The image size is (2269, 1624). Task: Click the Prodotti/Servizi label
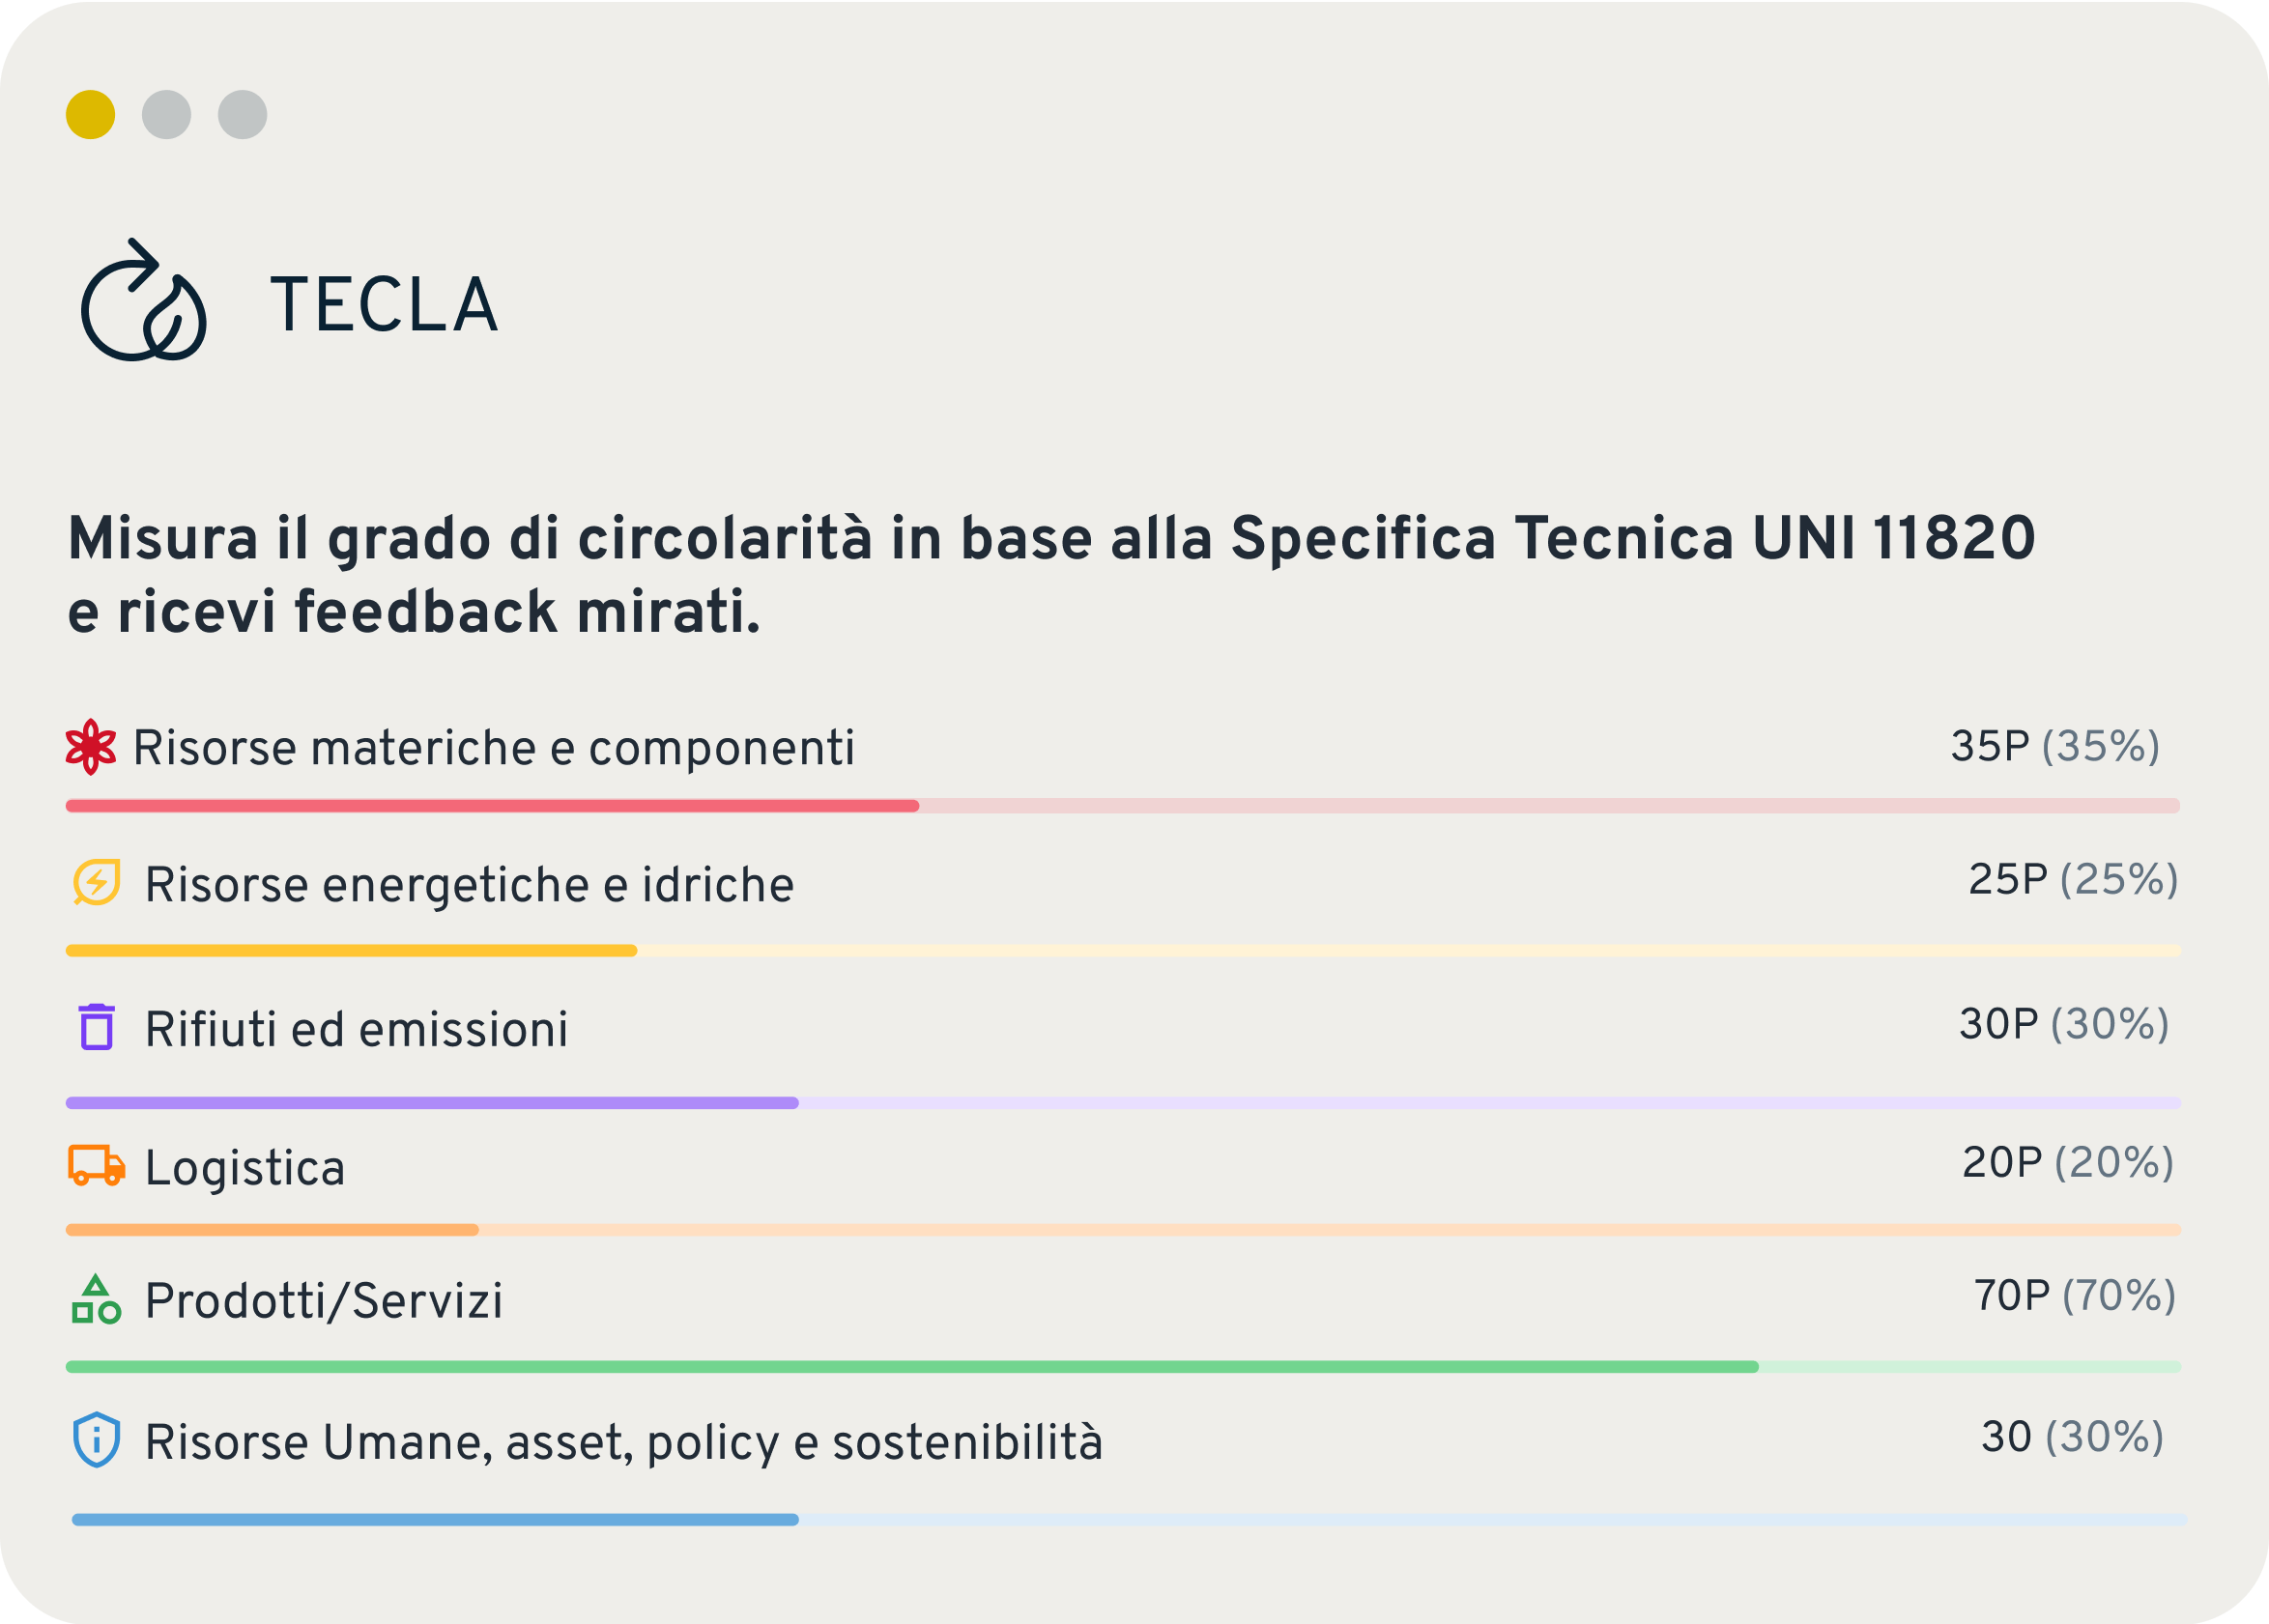click(x=324, y=1301)
